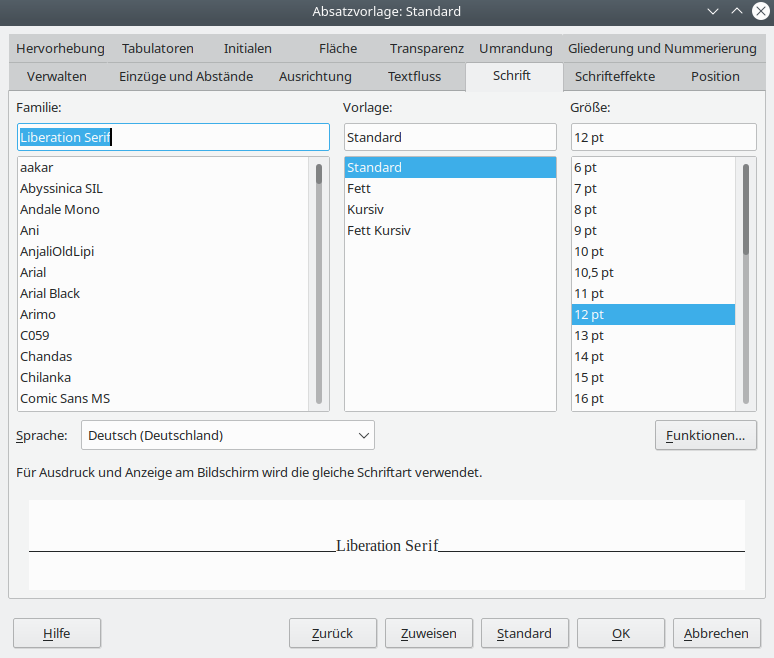The width and height of the screenshot is (774, 658).
Task: Click the Familie font name input field
Action: (173, 137)
